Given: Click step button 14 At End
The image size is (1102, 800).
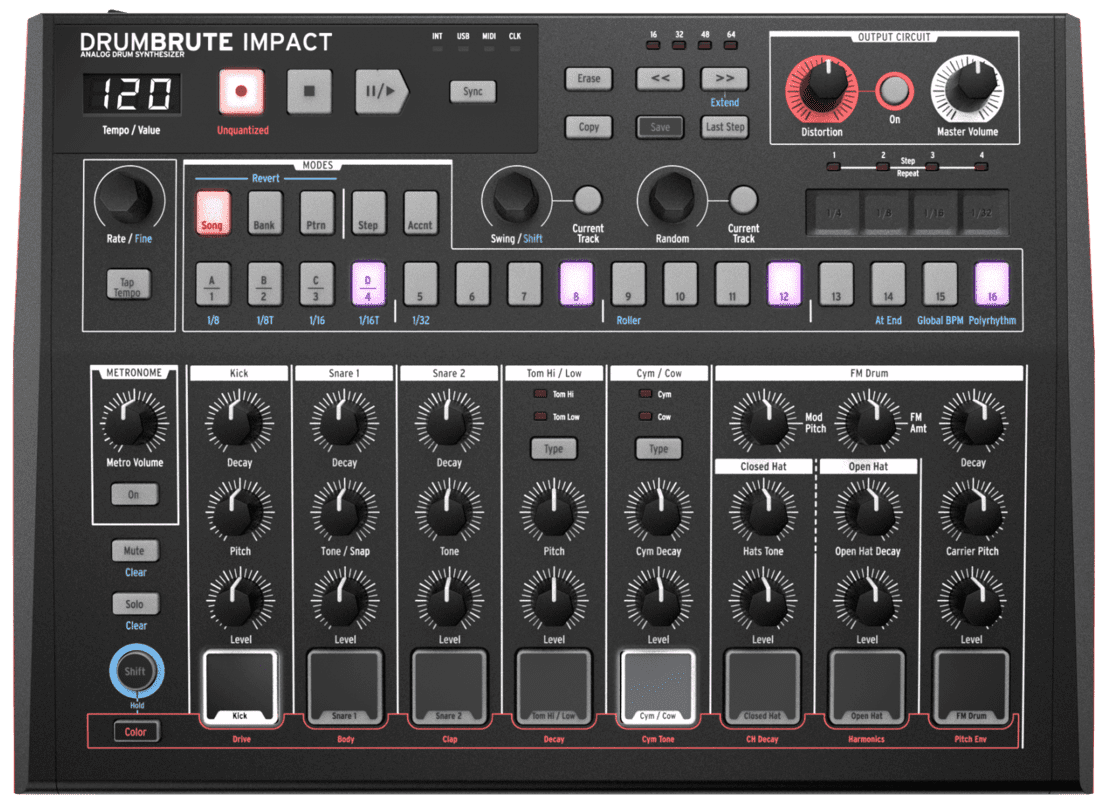Looking at the screenshot, I should (x=888, y=284).
